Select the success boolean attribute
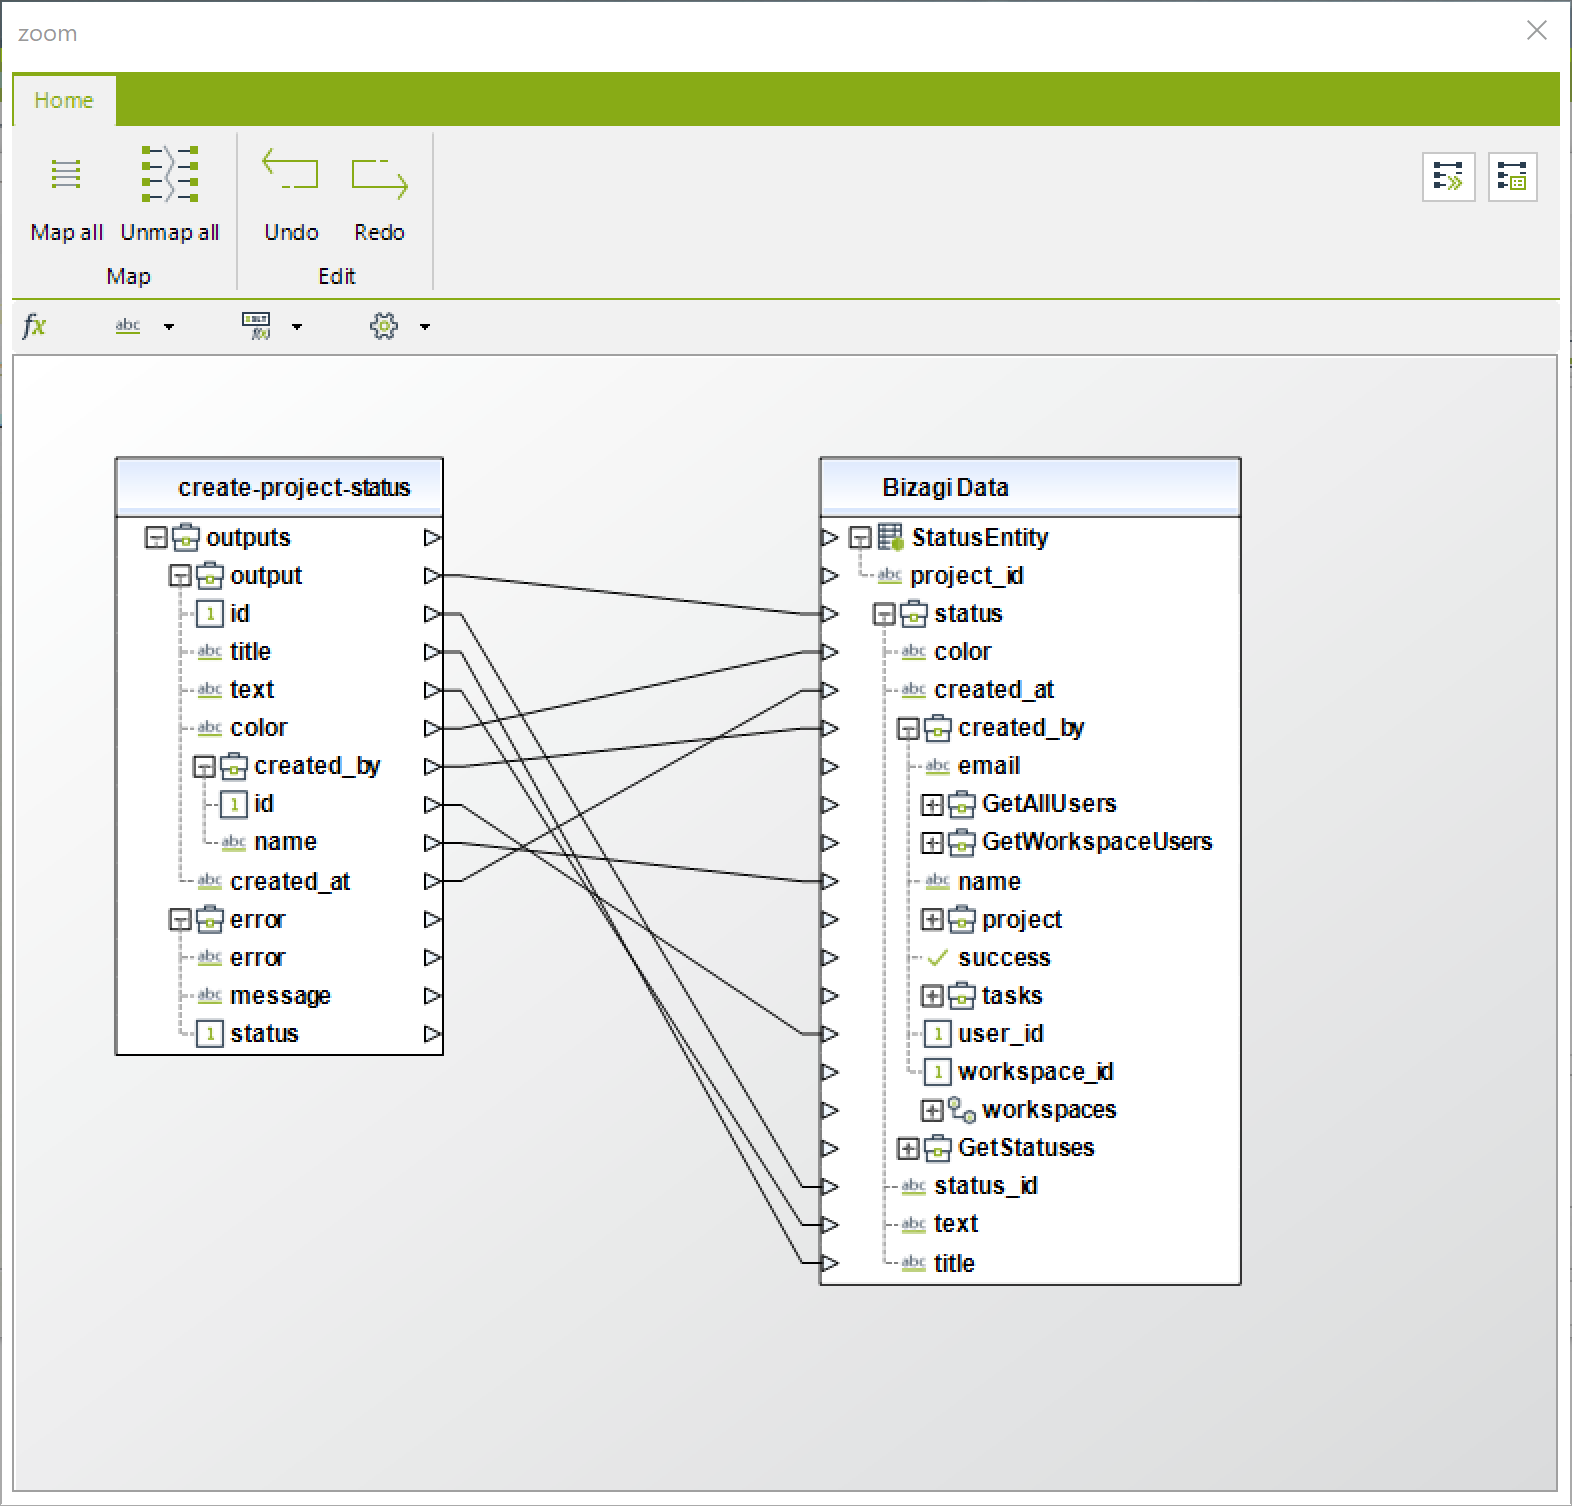Screen dimensions: 1572x1506 (1004, 958)
